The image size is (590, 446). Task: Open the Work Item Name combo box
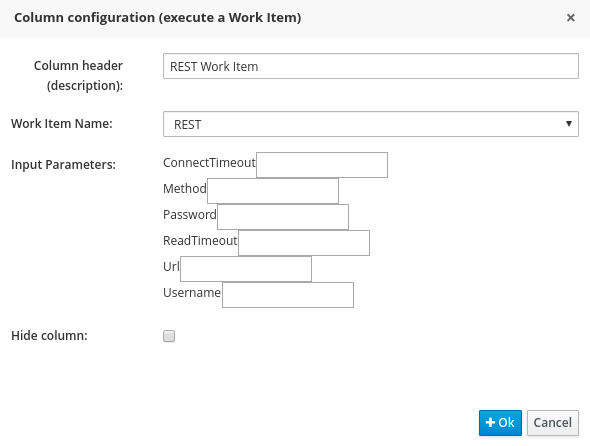(371, 124)
